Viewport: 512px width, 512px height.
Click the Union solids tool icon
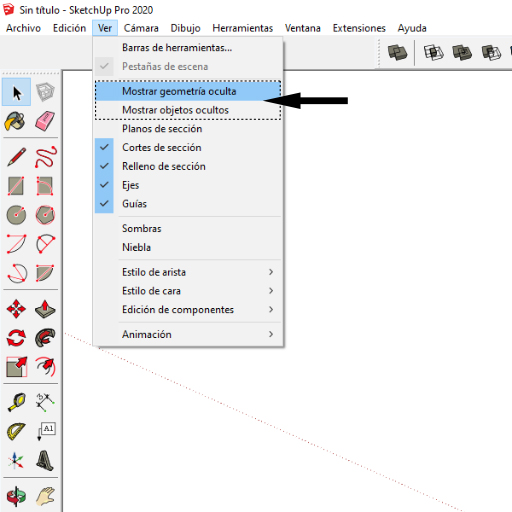tap(462, 53)
